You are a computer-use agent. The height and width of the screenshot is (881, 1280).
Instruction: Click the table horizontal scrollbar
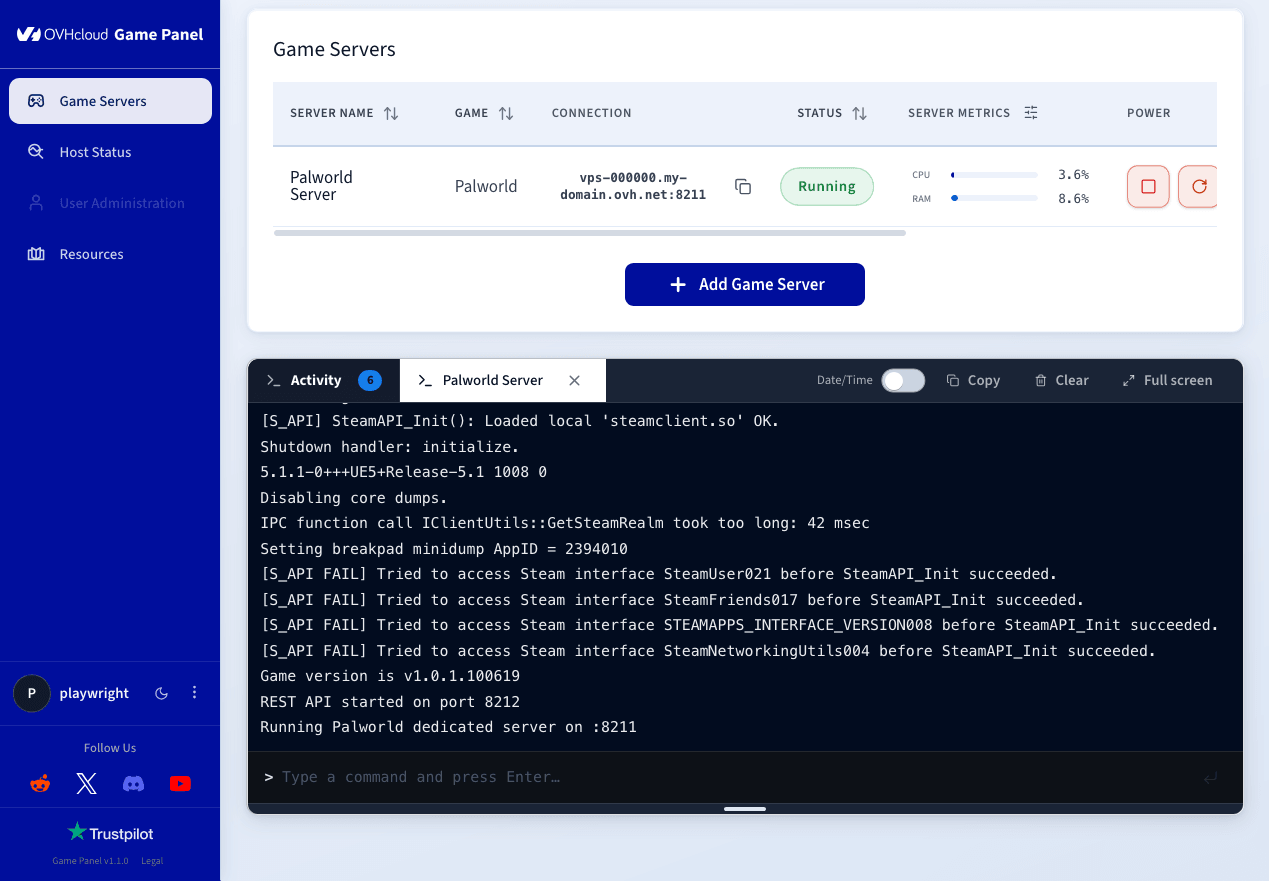pyautogui.click(x=590, y=233)
